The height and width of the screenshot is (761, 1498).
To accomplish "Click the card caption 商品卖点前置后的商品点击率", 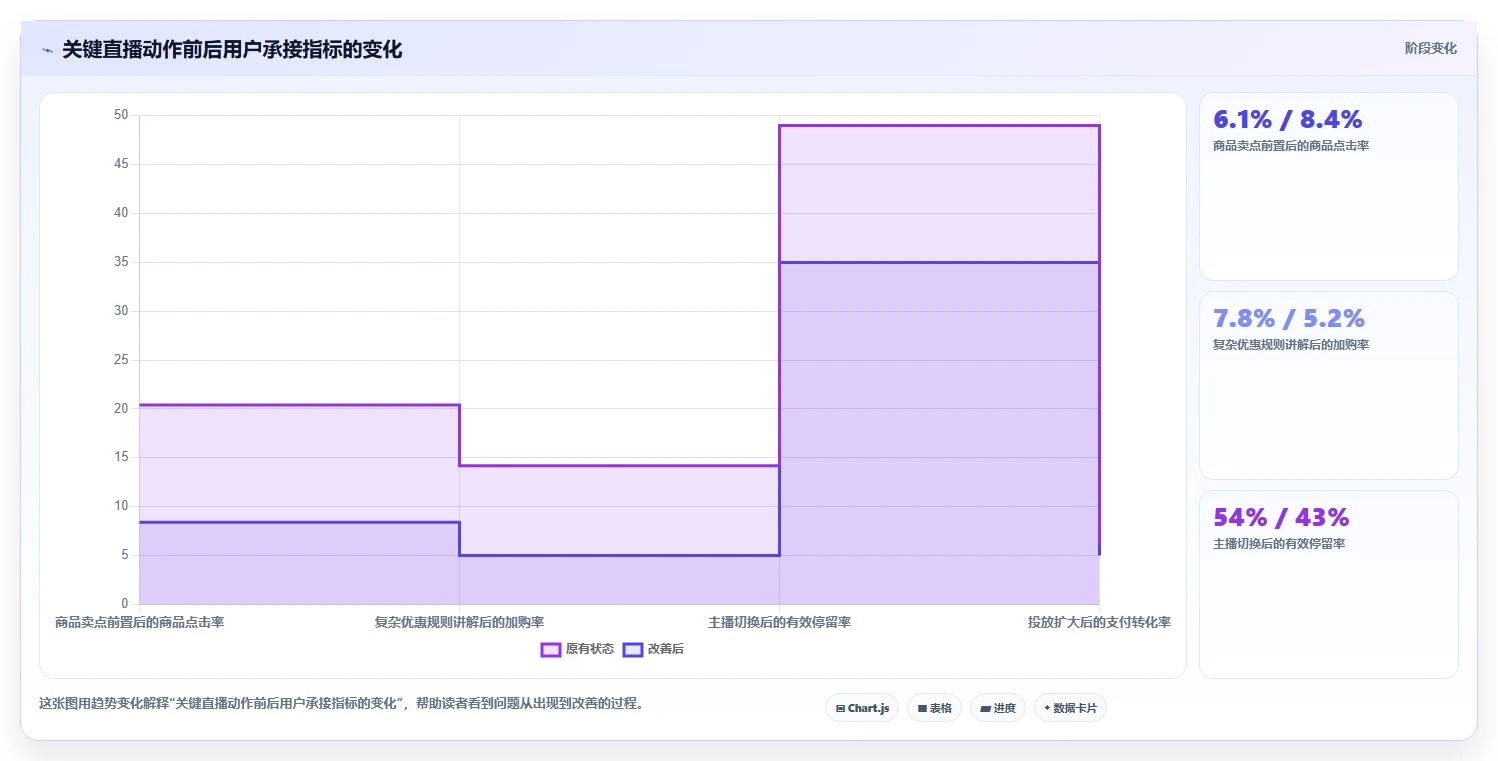I will [1290, 146].
